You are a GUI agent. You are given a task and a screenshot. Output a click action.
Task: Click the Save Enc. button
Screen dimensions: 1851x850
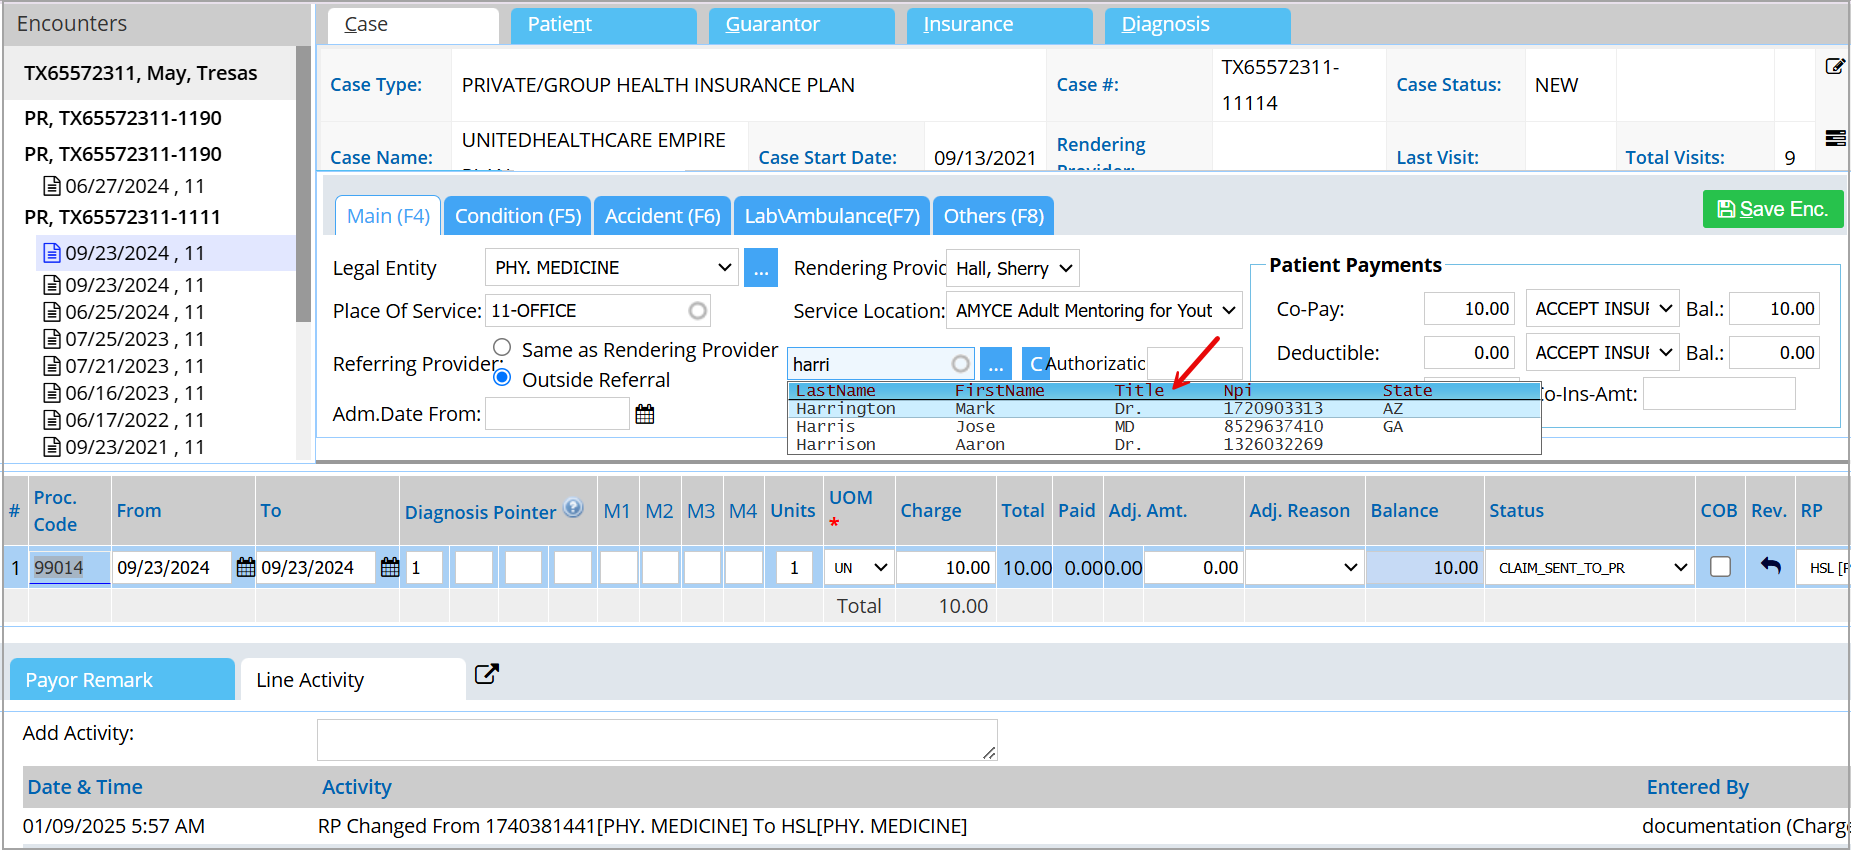point(1772,209)
